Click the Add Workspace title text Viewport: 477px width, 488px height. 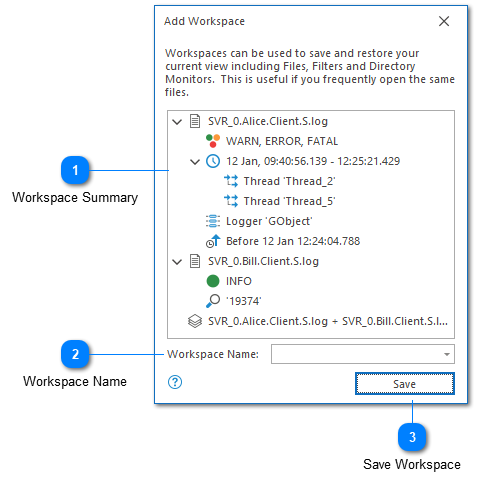click(x=204, y=21)
